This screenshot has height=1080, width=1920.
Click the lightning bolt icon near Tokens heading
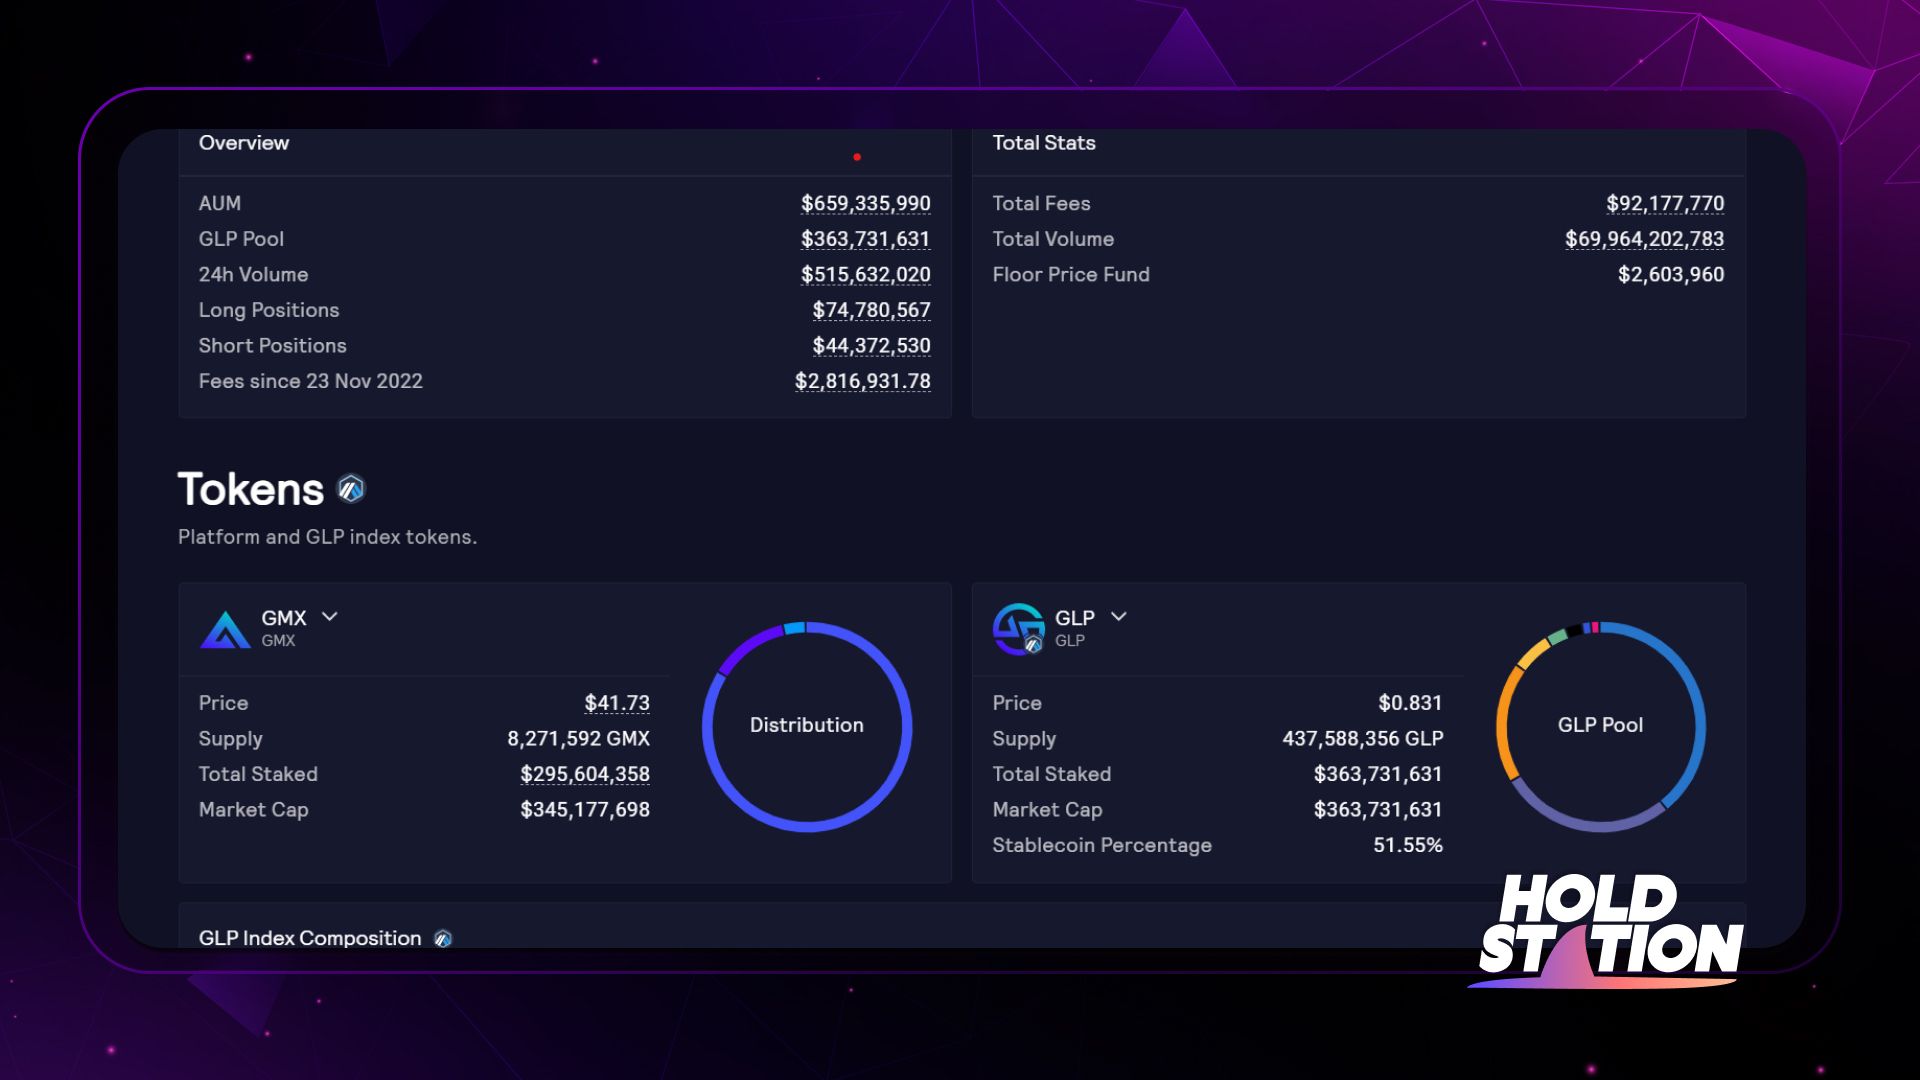[x=349, y=487]
